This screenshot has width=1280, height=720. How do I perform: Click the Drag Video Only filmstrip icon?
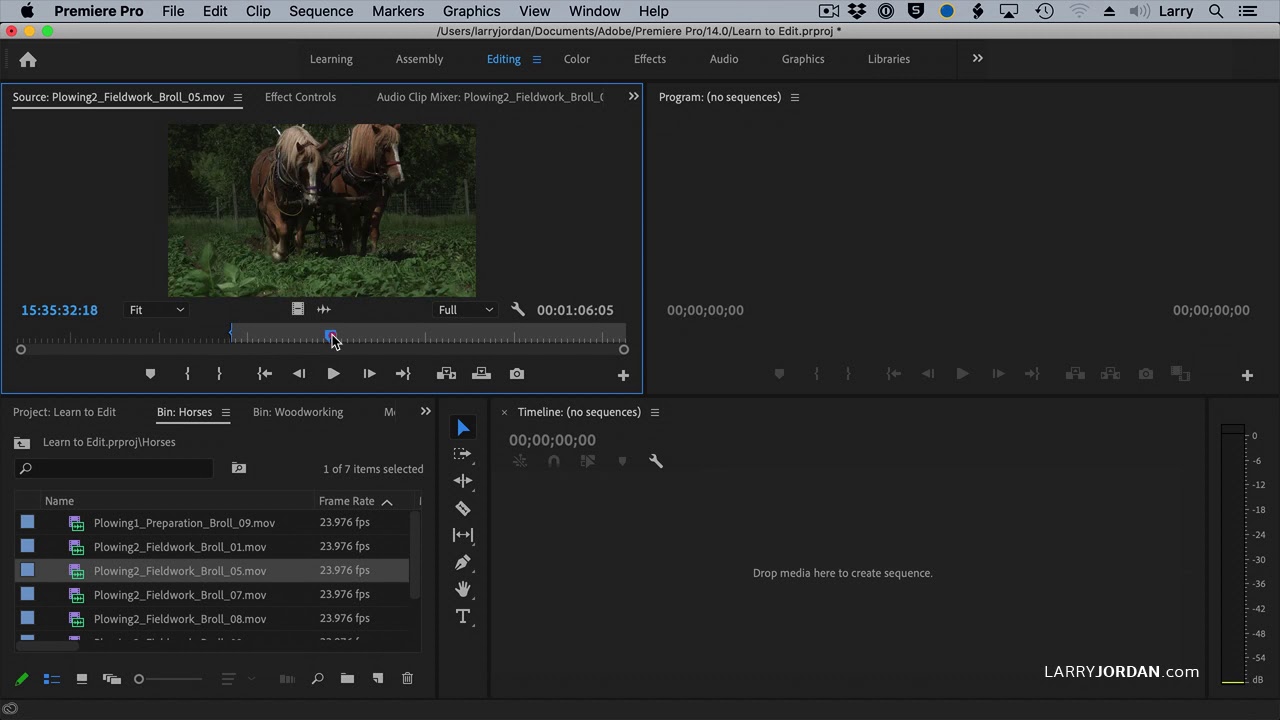click(x=298, y=310)
